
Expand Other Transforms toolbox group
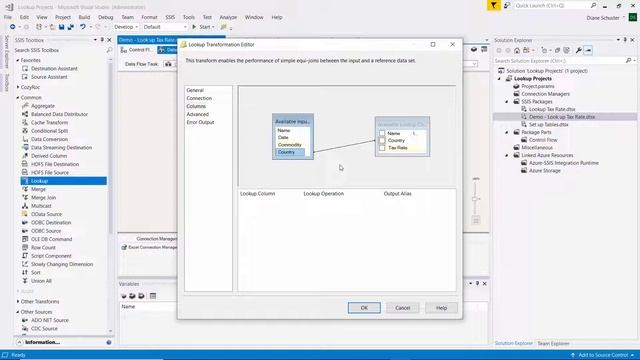click(x=18, y=301)
